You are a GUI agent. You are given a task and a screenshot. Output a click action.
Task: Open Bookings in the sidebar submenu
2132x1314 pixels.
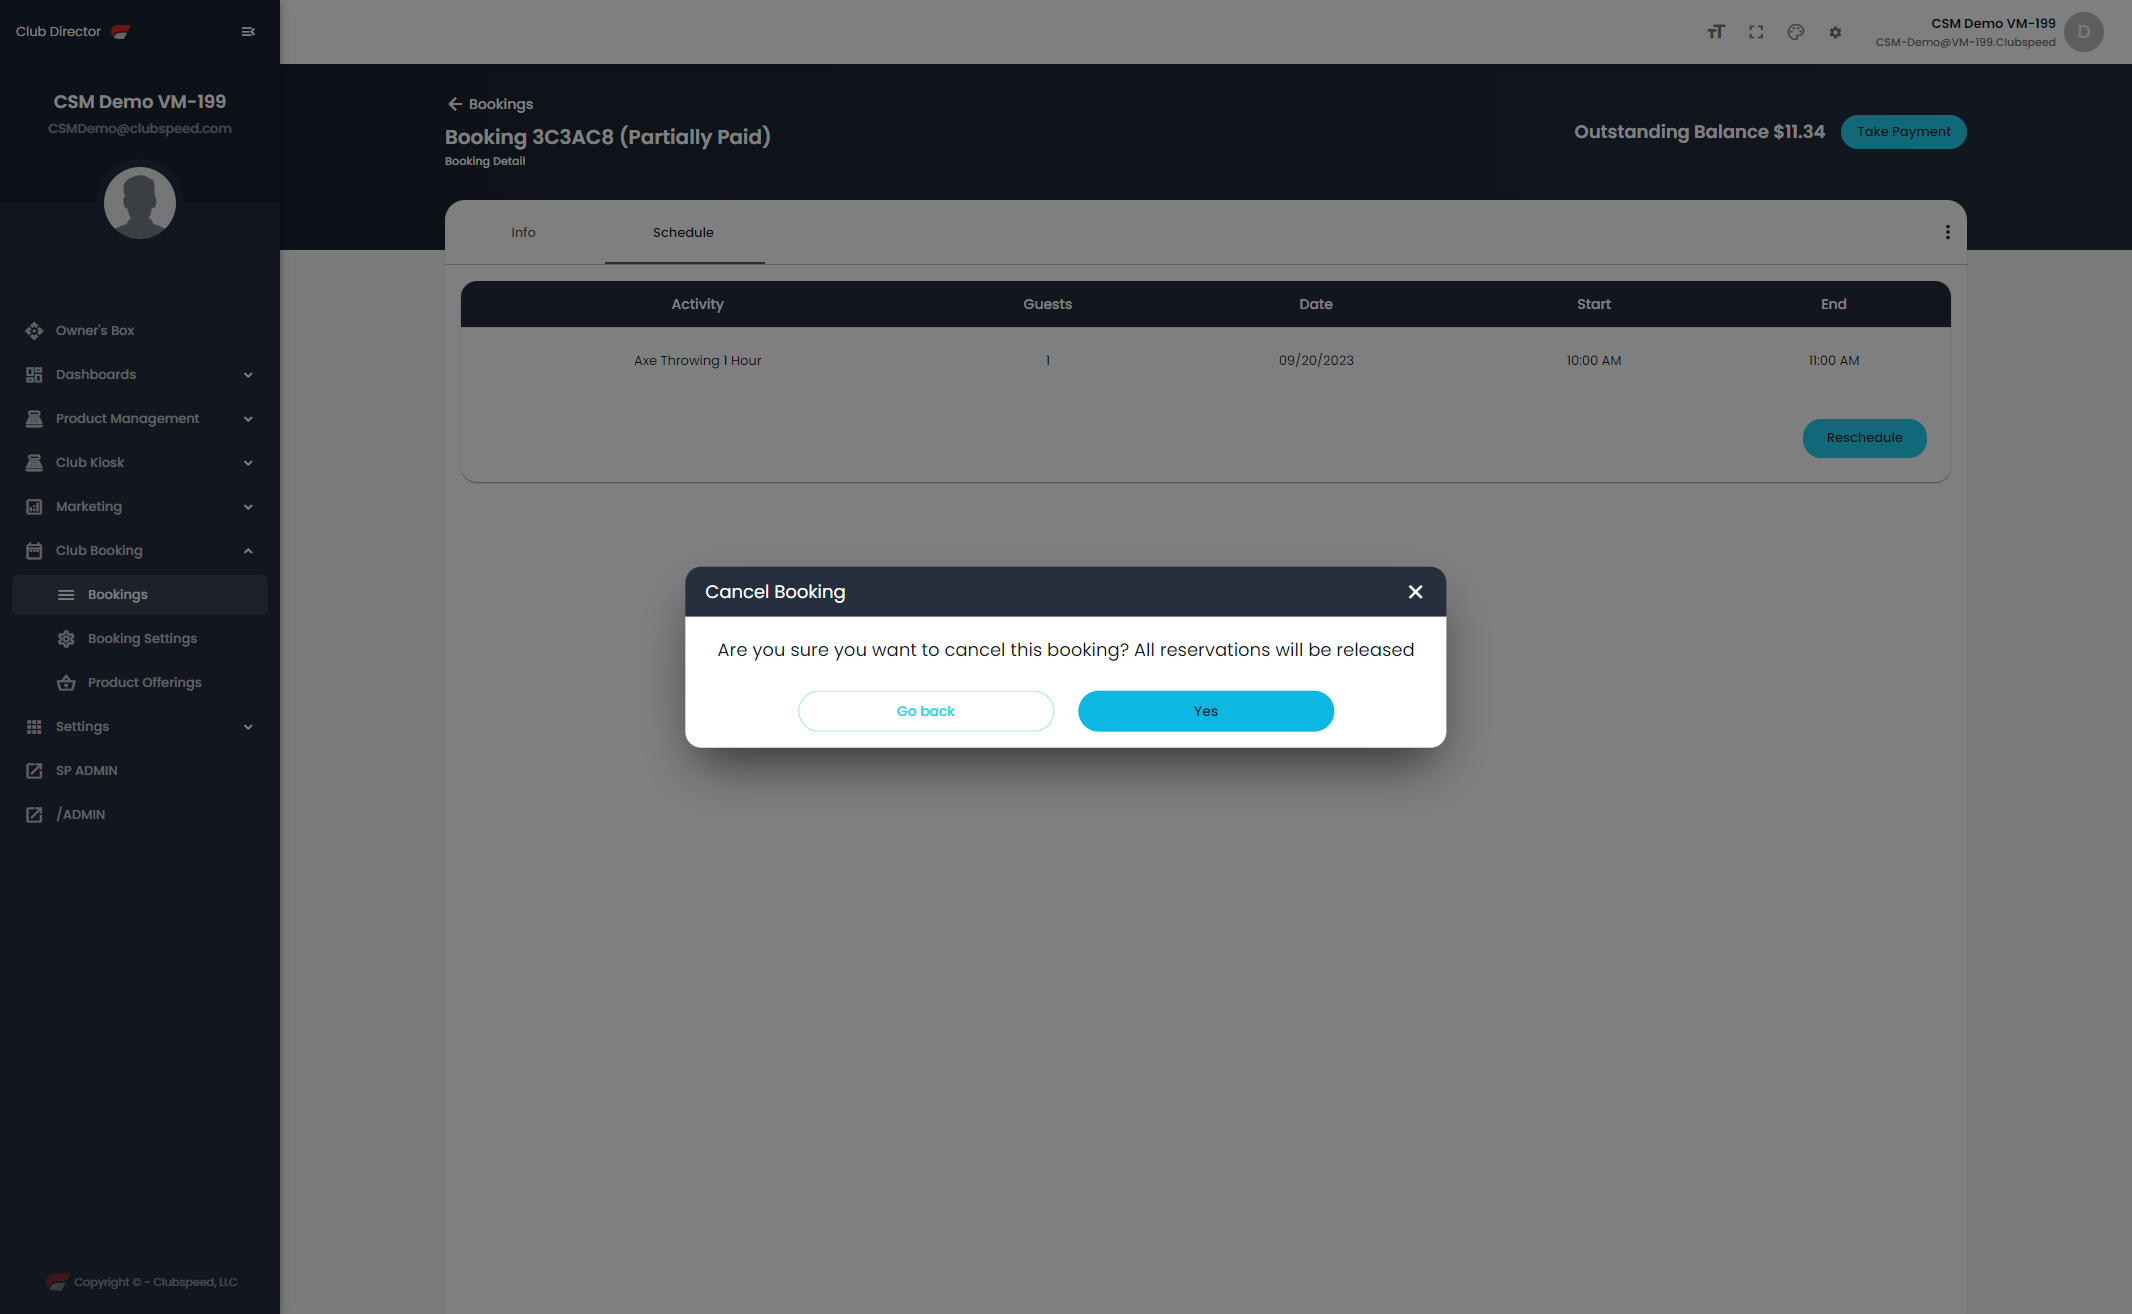[140, 595]
